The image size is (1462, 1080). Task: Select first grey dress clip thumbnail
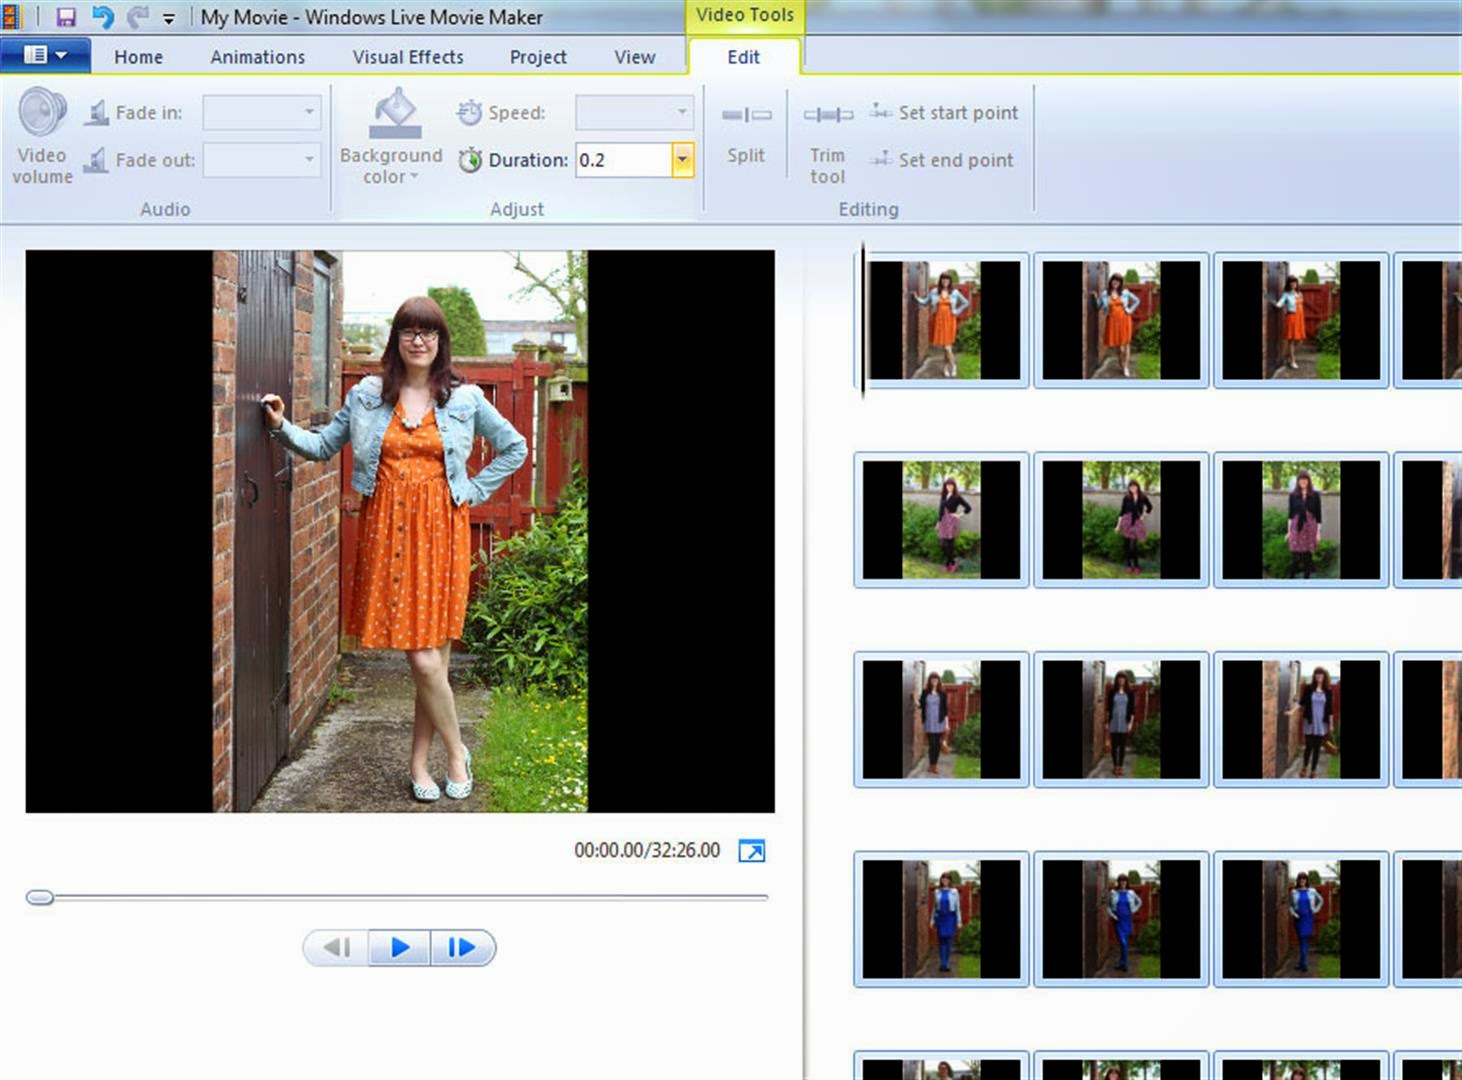tap(942, 720)
